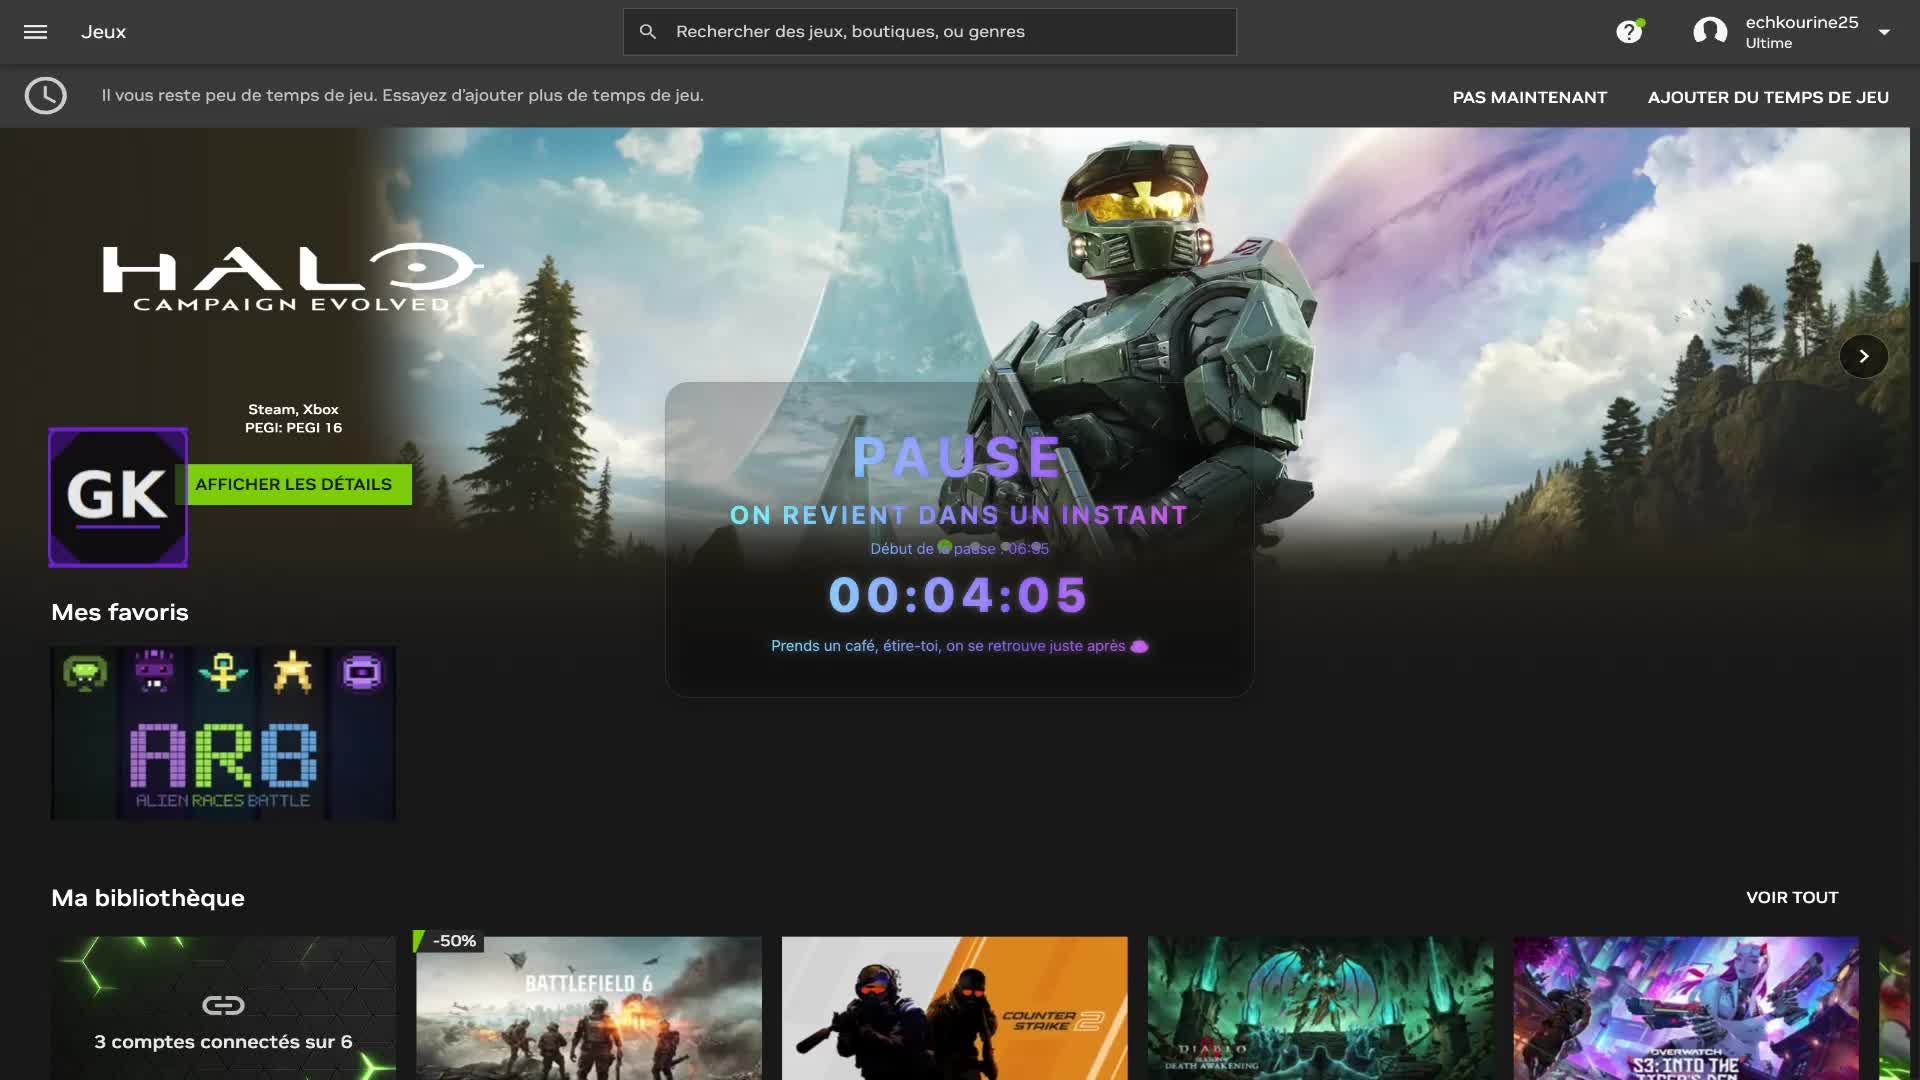Click AJOUTER DU TEMPS DE JEU
This screenshot has height=1080, width=1920.
click(x=1768, y=97)
